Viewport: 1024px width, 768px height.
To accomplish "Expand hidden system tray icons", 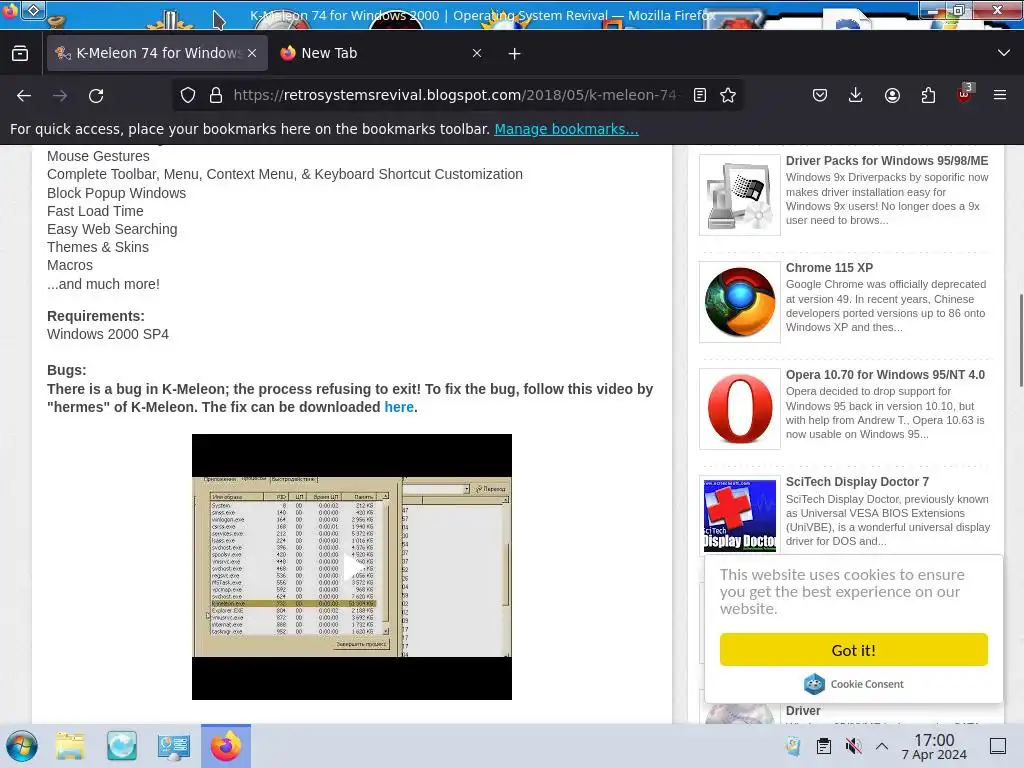I will 882,746.
